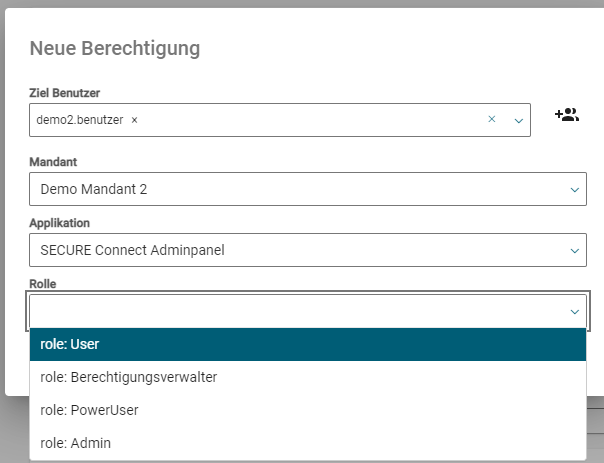Click the 'Demo Mandant 2' selection
Viewport: 604px width, 463px height.
[x=93, y=189]
